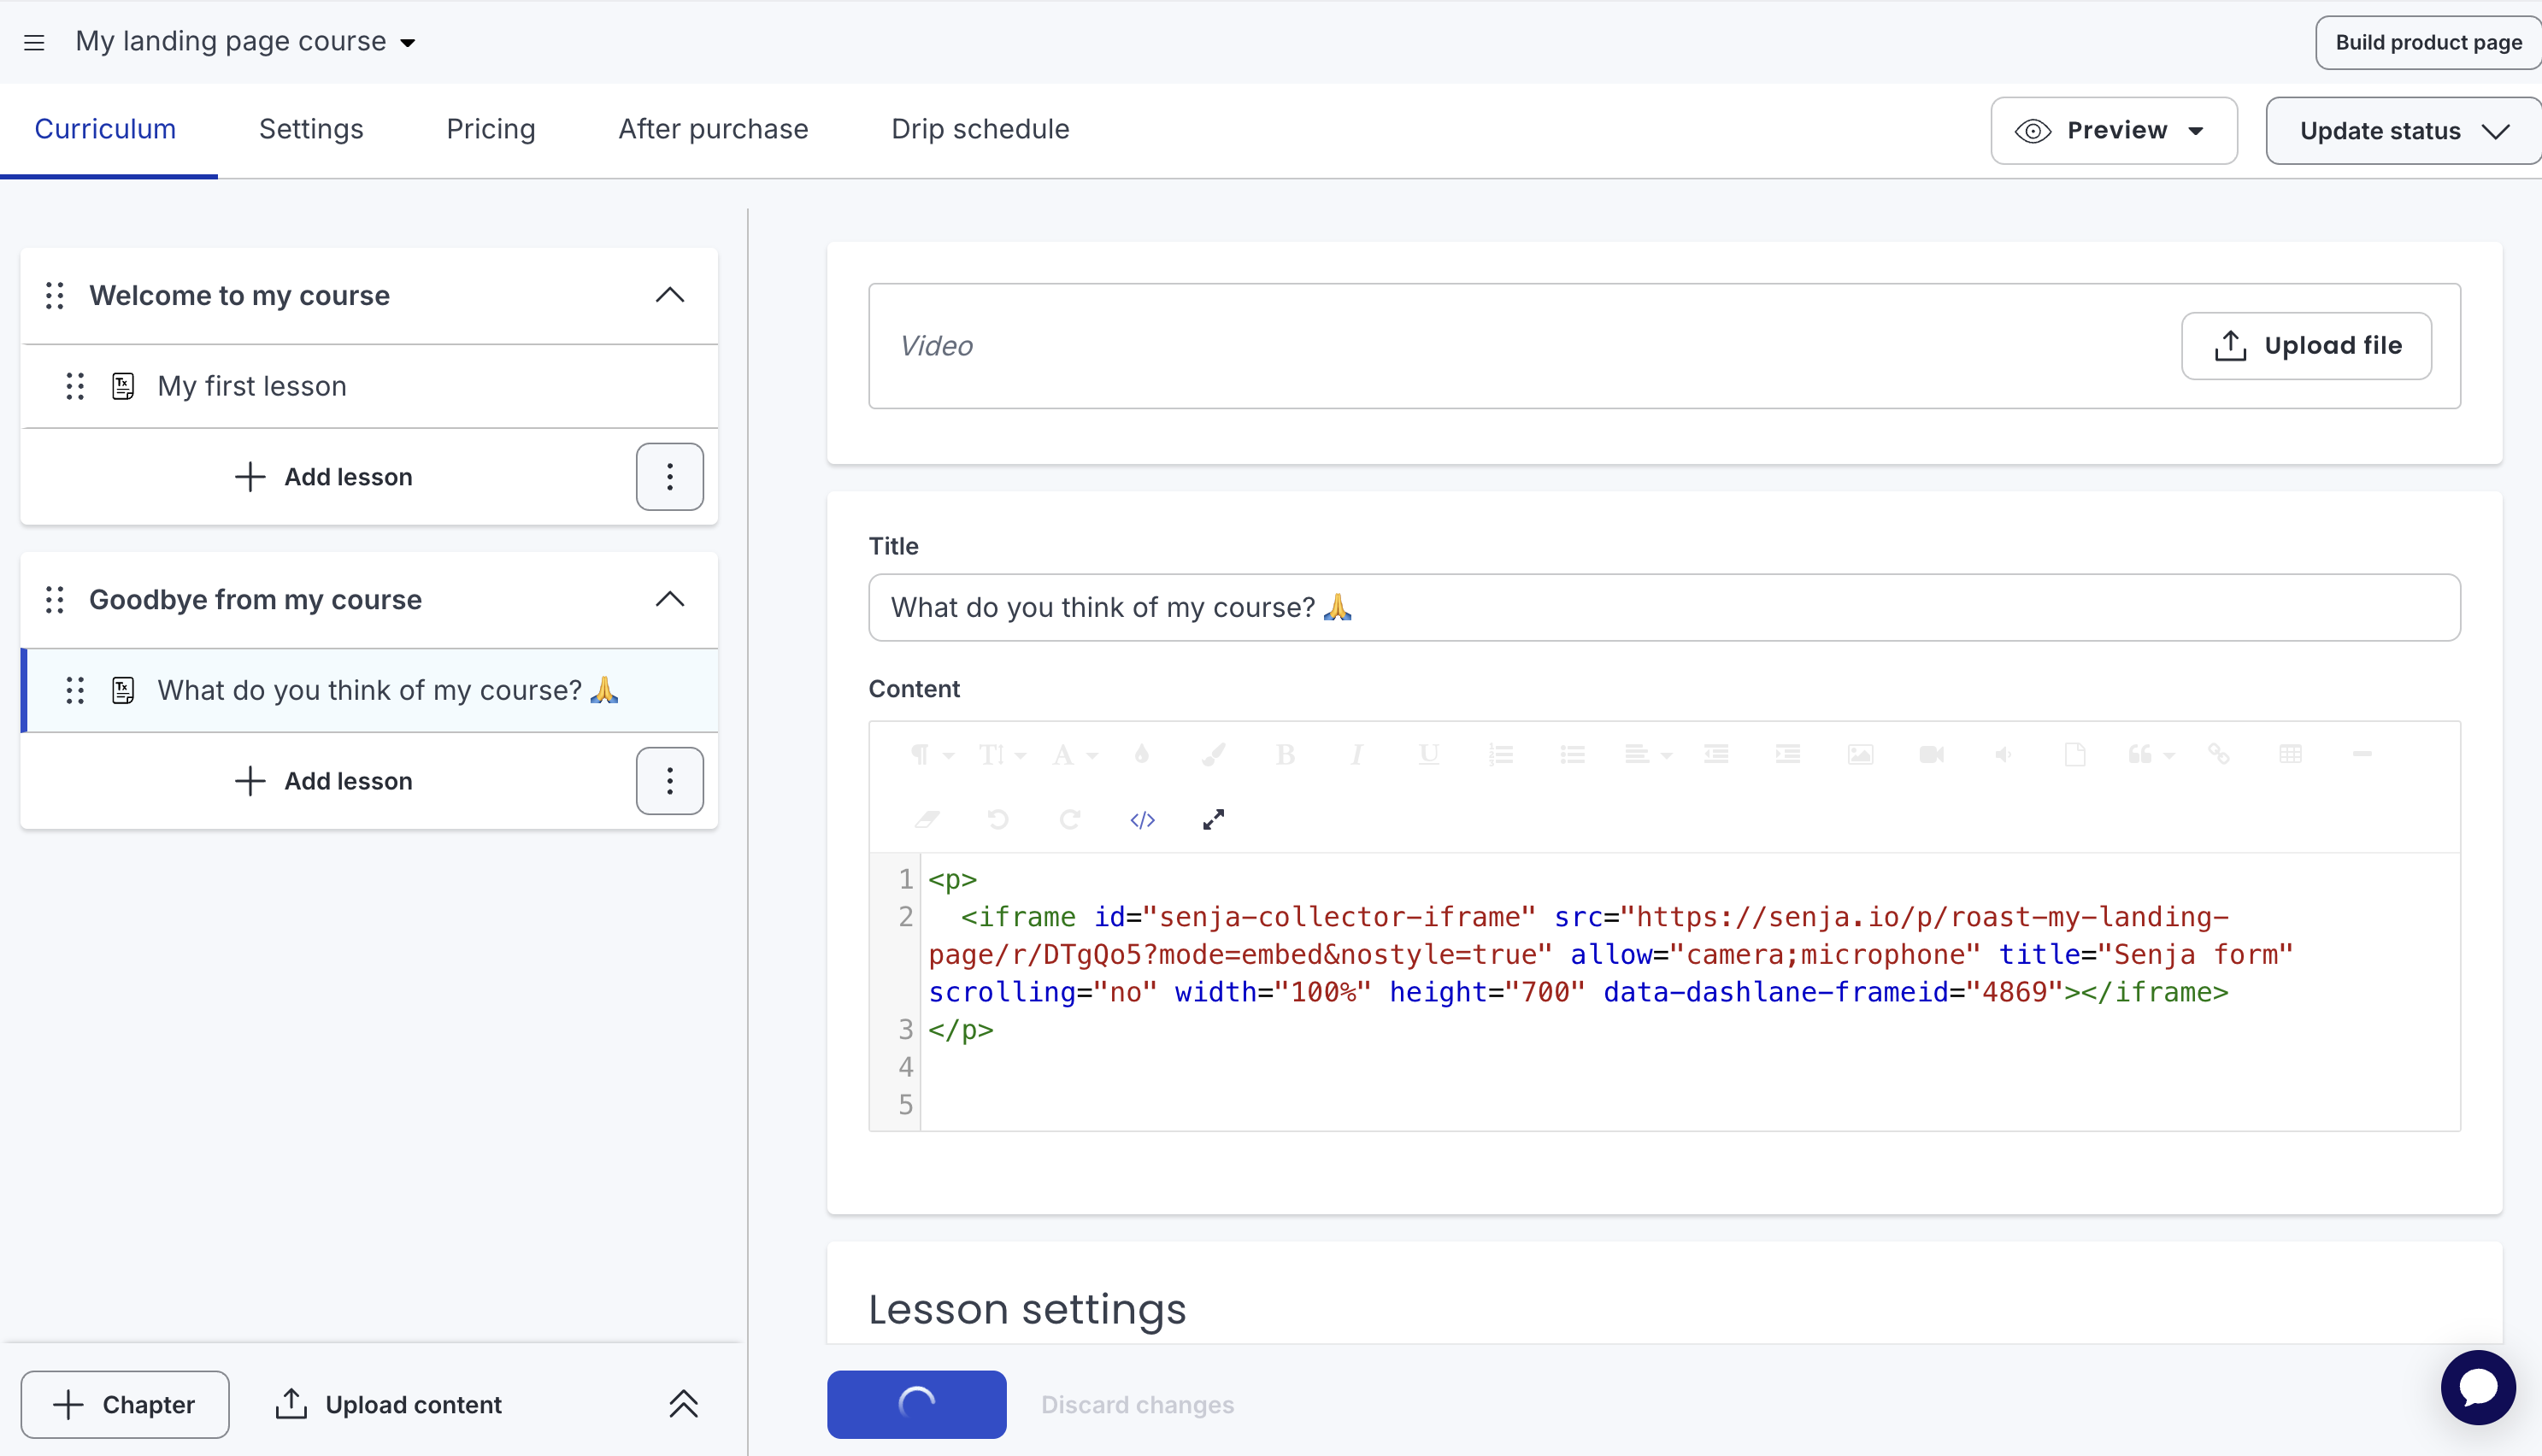This screenshot has width=2542, height=1456.
Task: Click the increase indent icon
Action: pyautogui.click(x=1787, y=755)
